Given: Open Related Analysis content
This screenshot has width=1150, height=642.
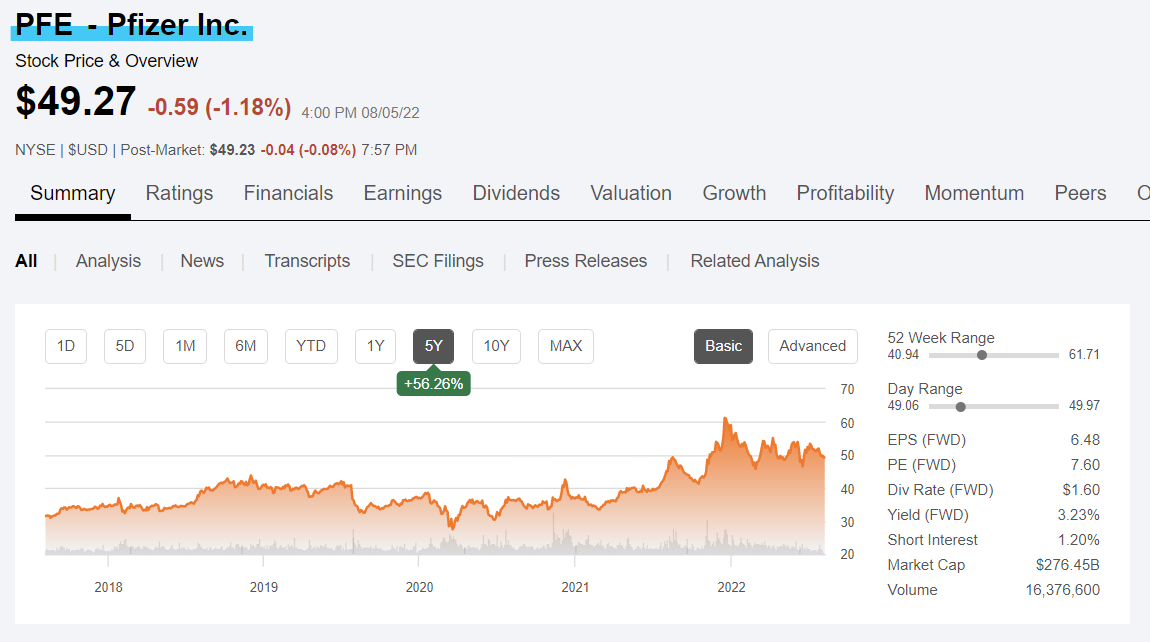Looking at the screenshot, I should [755, 261].
